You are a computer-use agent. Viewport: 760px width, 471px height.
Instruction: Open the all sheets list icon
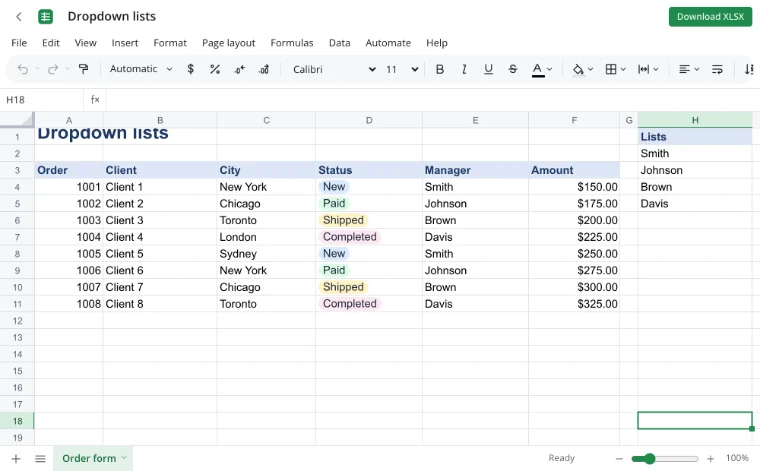coord(40,458)
